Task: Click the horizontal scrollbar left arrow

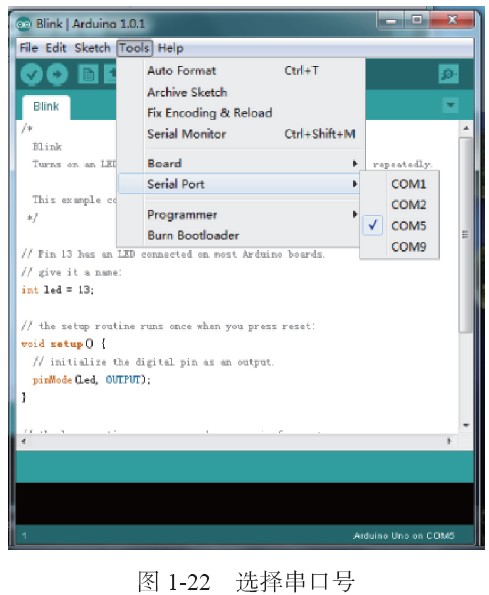Action: pos(24,441)
